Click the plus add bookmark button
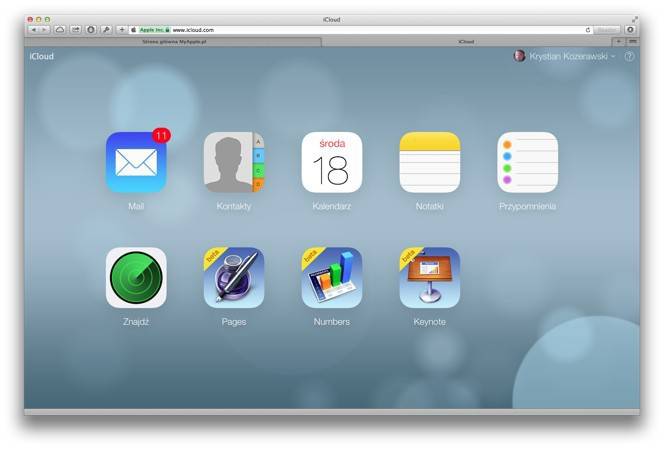The image size is (664, 449). click(x=122, y=30)
